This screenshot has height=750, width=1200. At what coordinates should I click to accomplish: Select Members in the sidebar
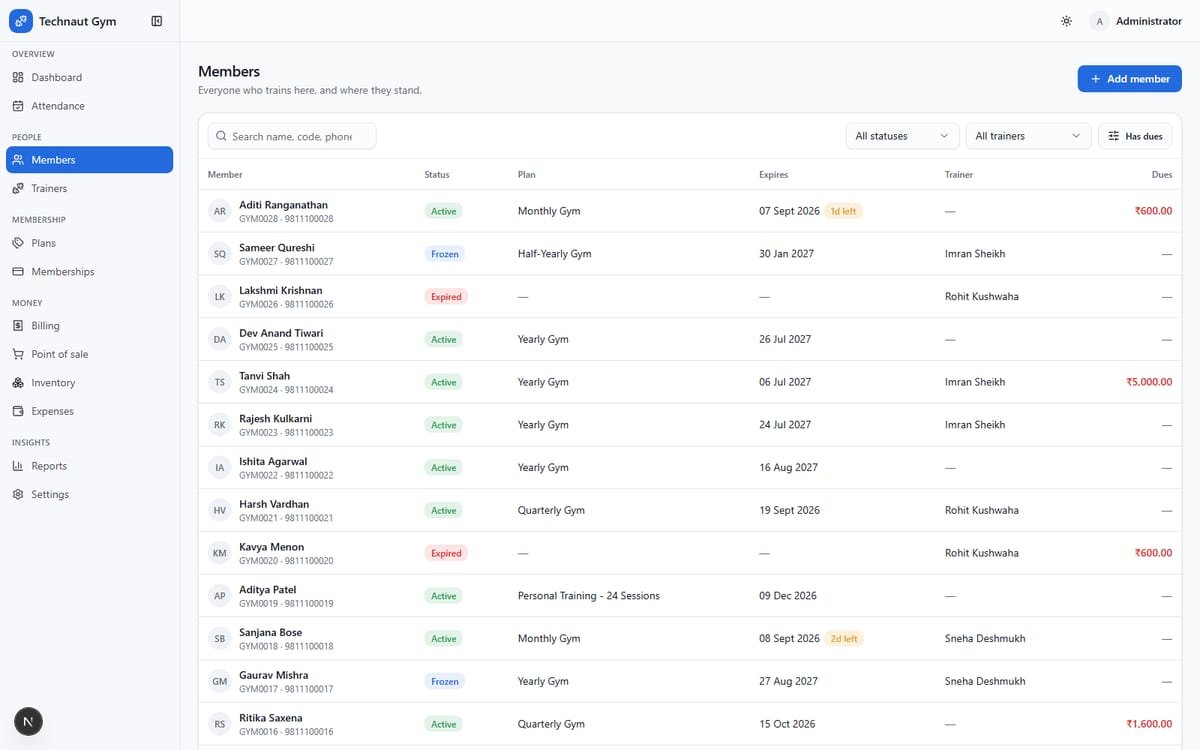point(89,160)
